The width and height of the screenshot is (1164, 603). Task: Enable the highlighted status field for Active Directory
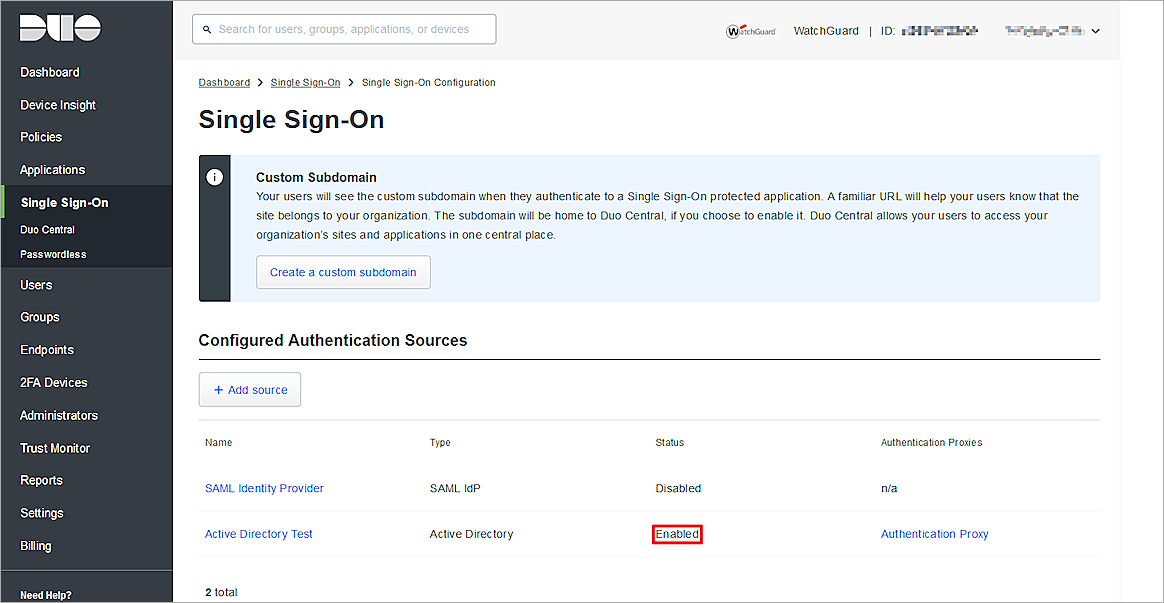pyautogui.click(x=677, y=534)
